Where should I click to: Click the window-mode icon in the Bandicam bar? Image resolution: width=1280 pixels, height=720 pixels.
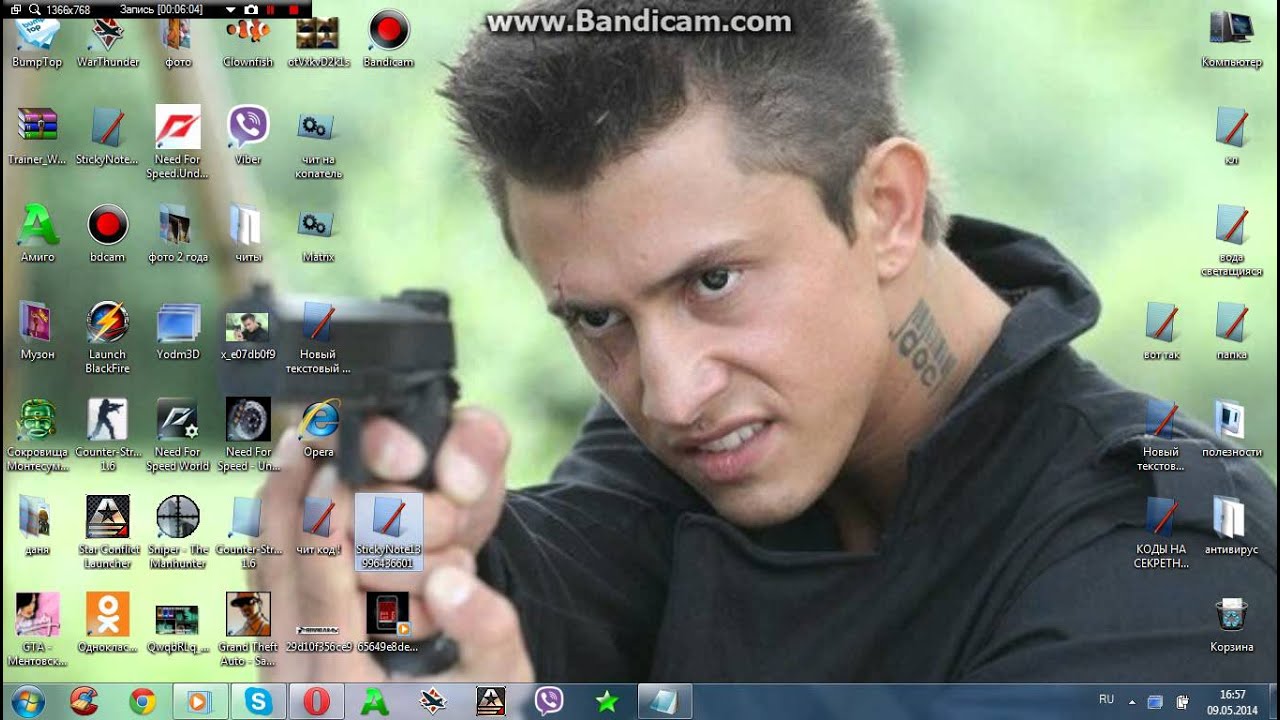tap(14, 9)
